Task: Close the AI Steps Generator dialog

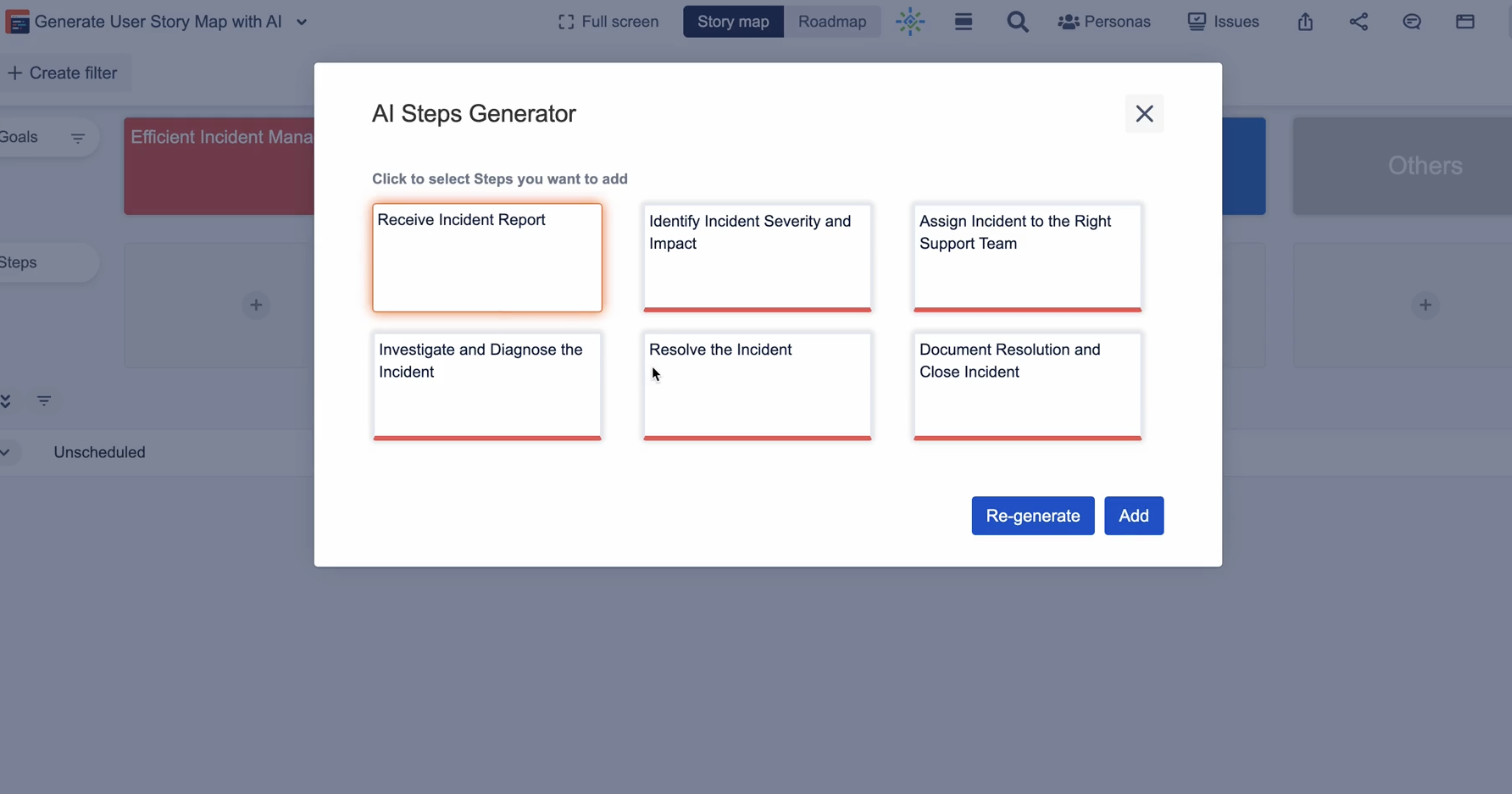Action: click(x=1144, y=114)
